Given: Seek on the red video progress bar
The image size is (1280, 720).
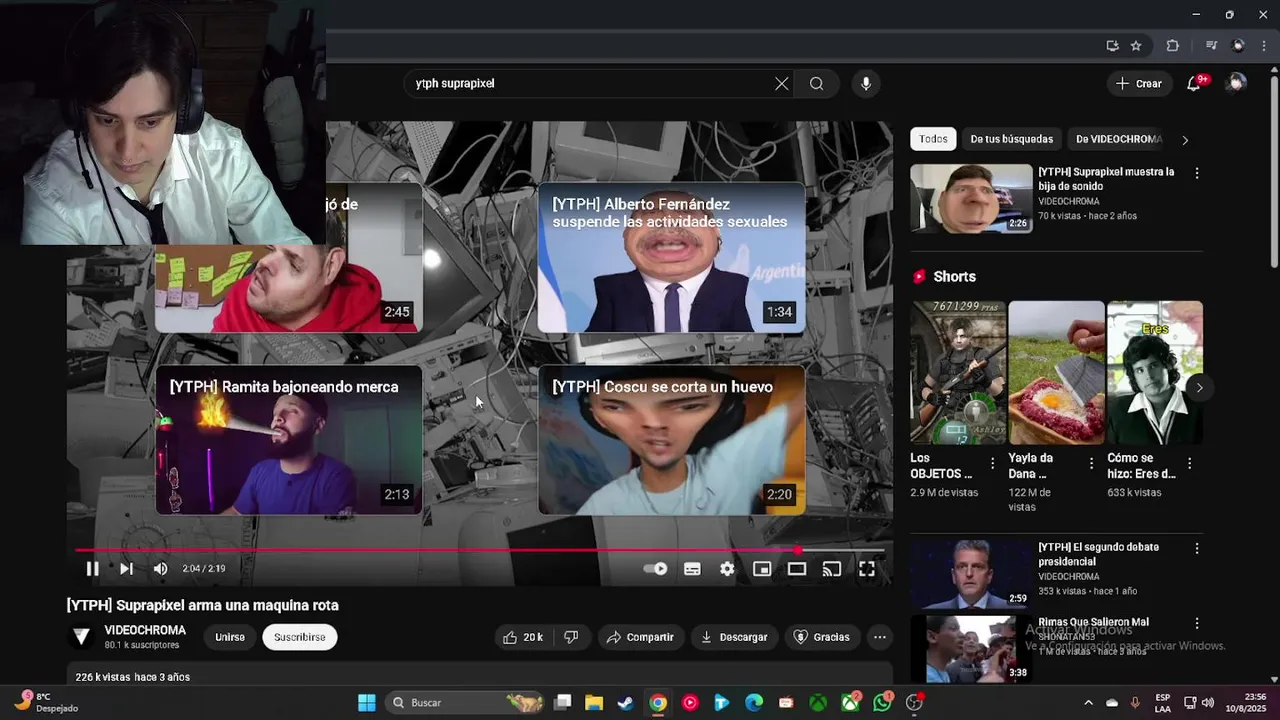Looking at the screenshot, I should click(480, 550).
